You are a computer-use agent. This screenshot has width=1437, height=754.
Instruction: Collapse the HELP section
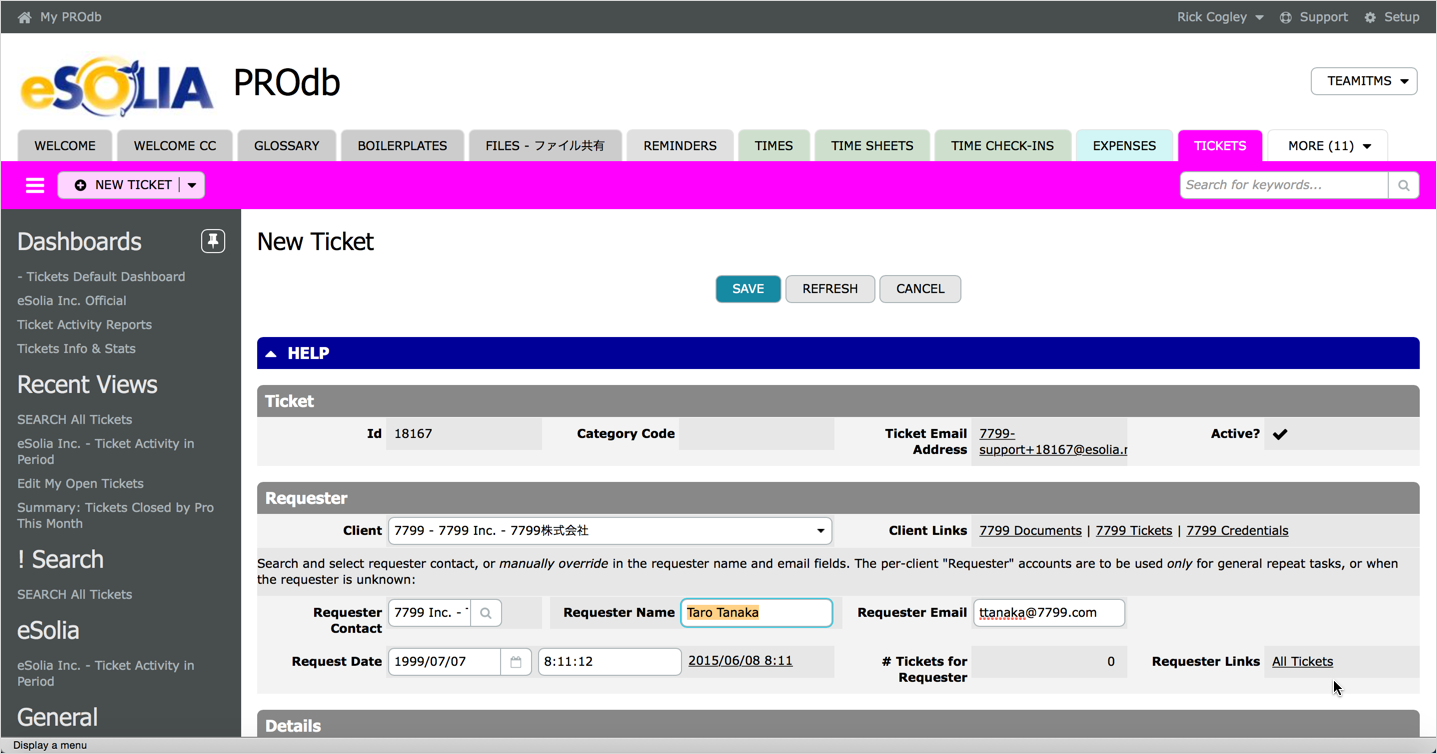point(271,353)
